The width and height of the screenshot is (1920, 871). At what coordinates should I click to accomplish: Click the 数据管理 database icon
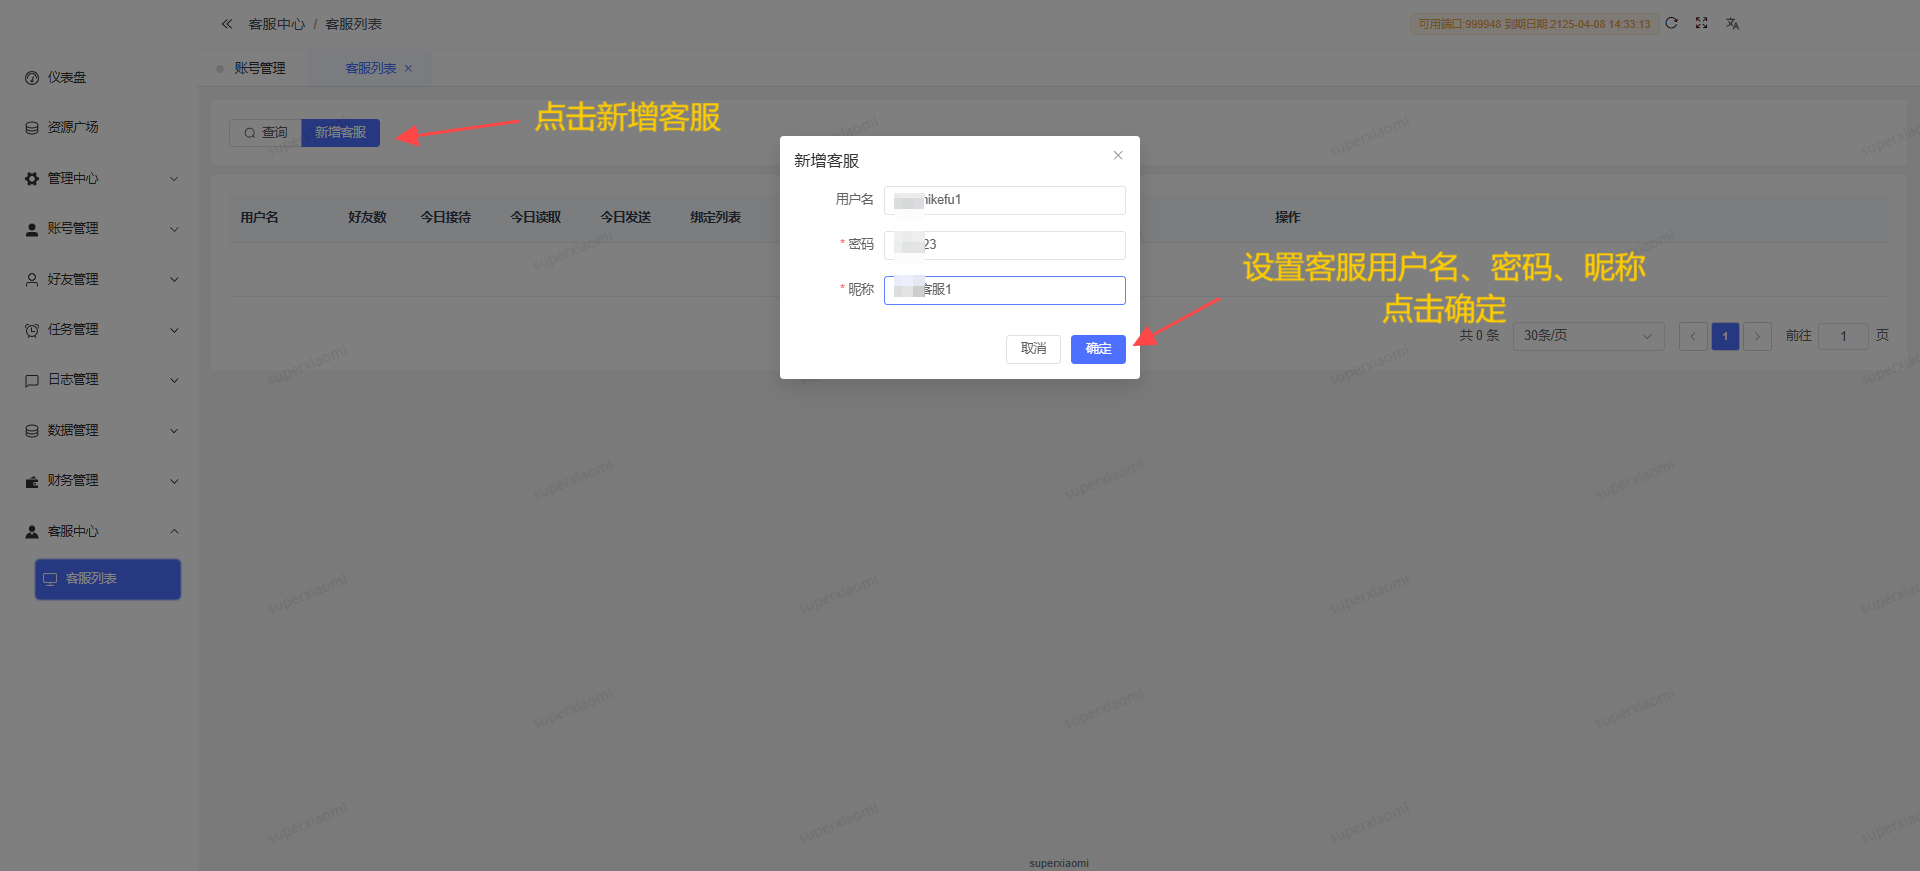(x=32, y=431)
